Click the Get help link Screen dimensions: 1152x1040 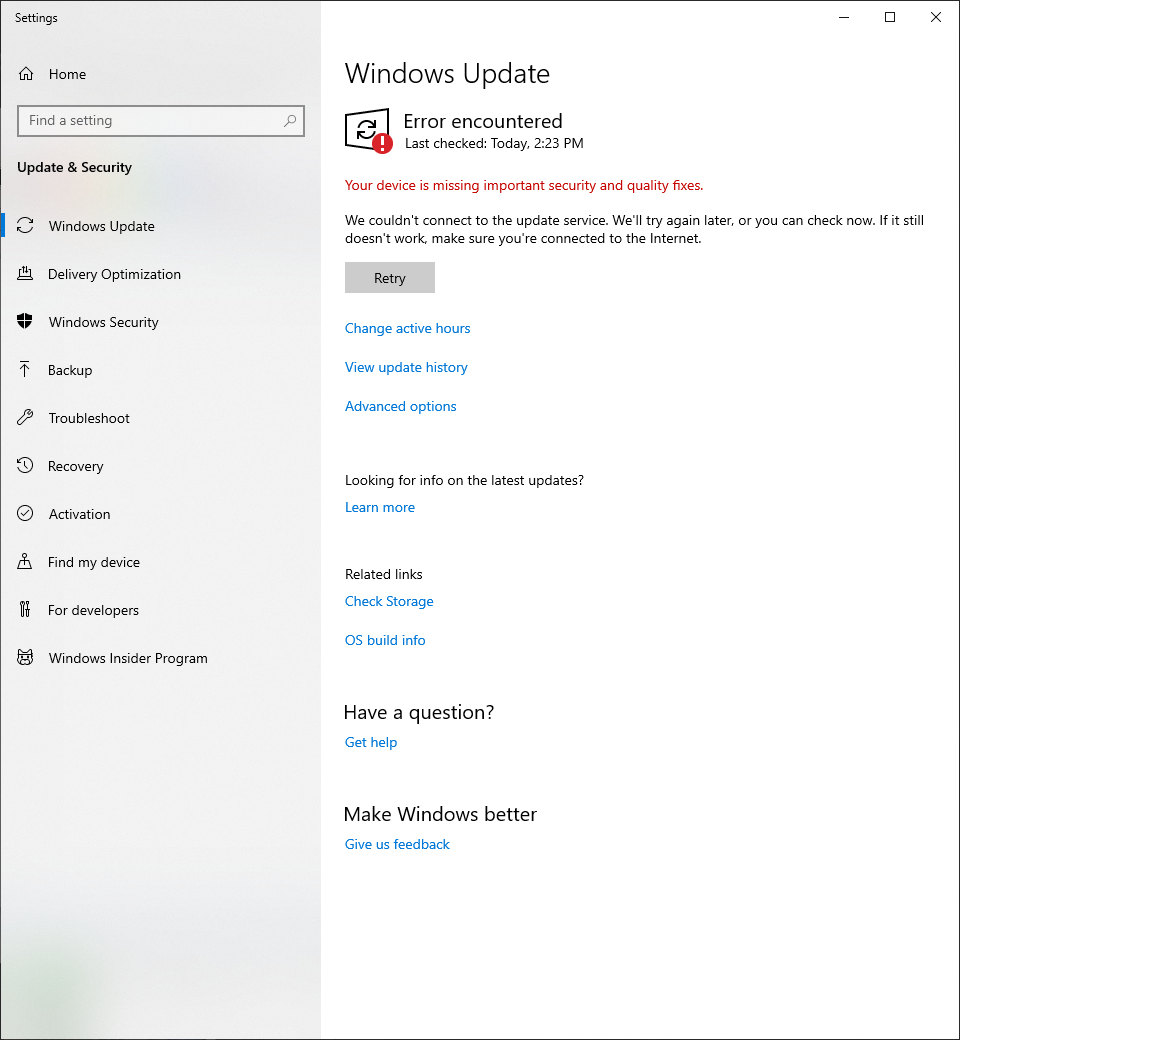(371, 743)
